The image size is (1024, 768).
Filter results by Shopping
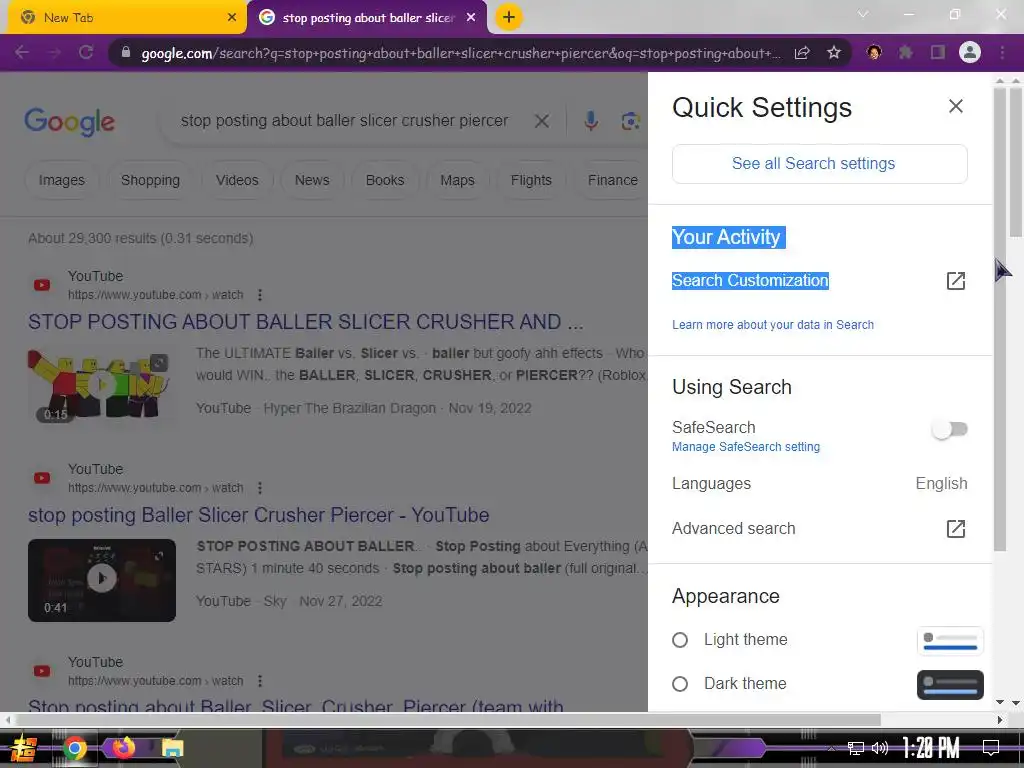coord(150,180)
